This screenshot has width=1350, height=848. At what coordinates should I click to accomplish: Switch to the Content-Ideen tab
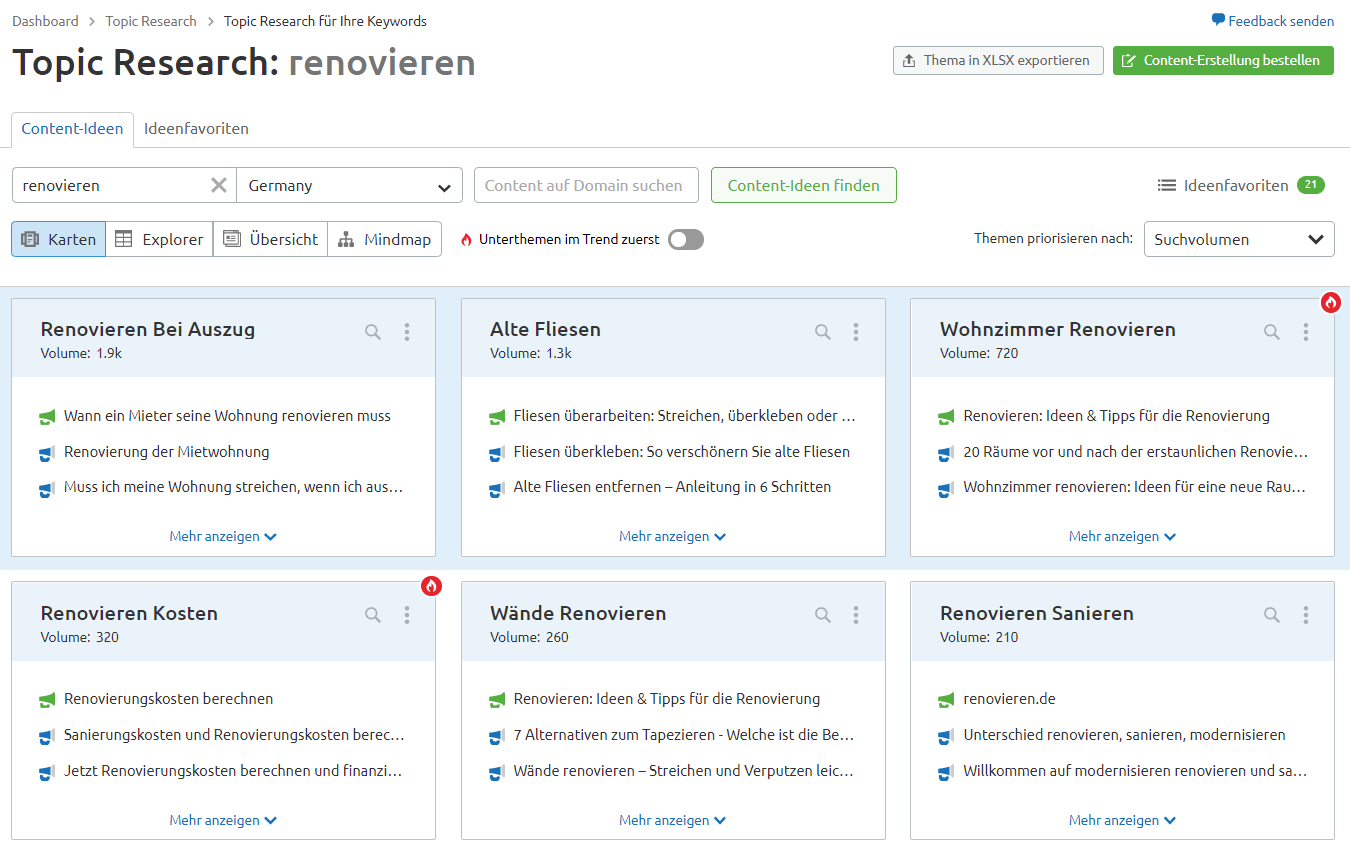72,129
